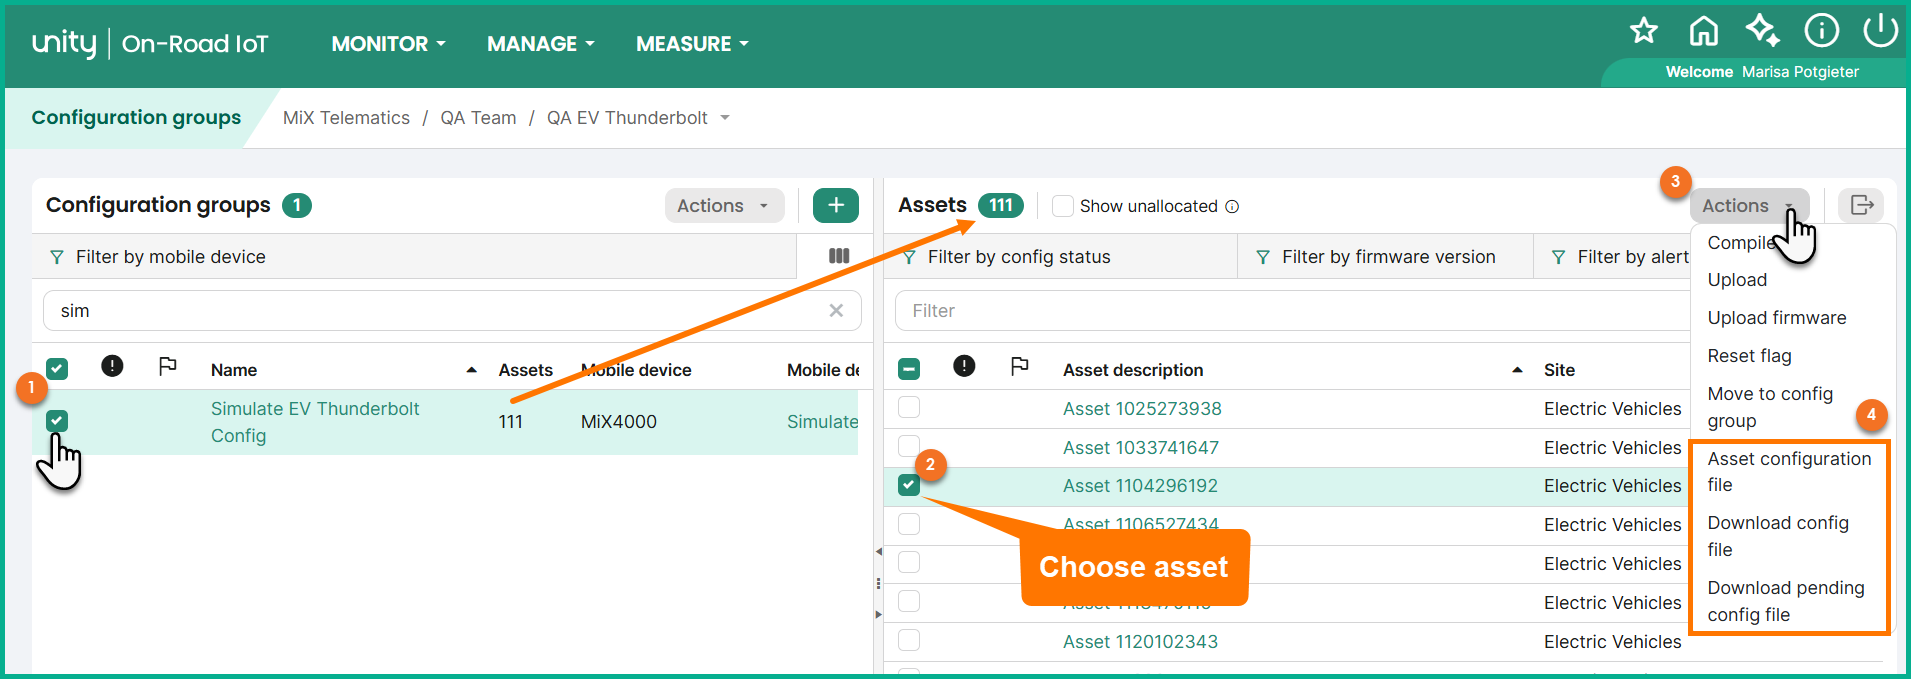Click the Assets Filter input field
Image resolution: width=1911 pixels, height=679 pixels.
tap(1290, 311)
